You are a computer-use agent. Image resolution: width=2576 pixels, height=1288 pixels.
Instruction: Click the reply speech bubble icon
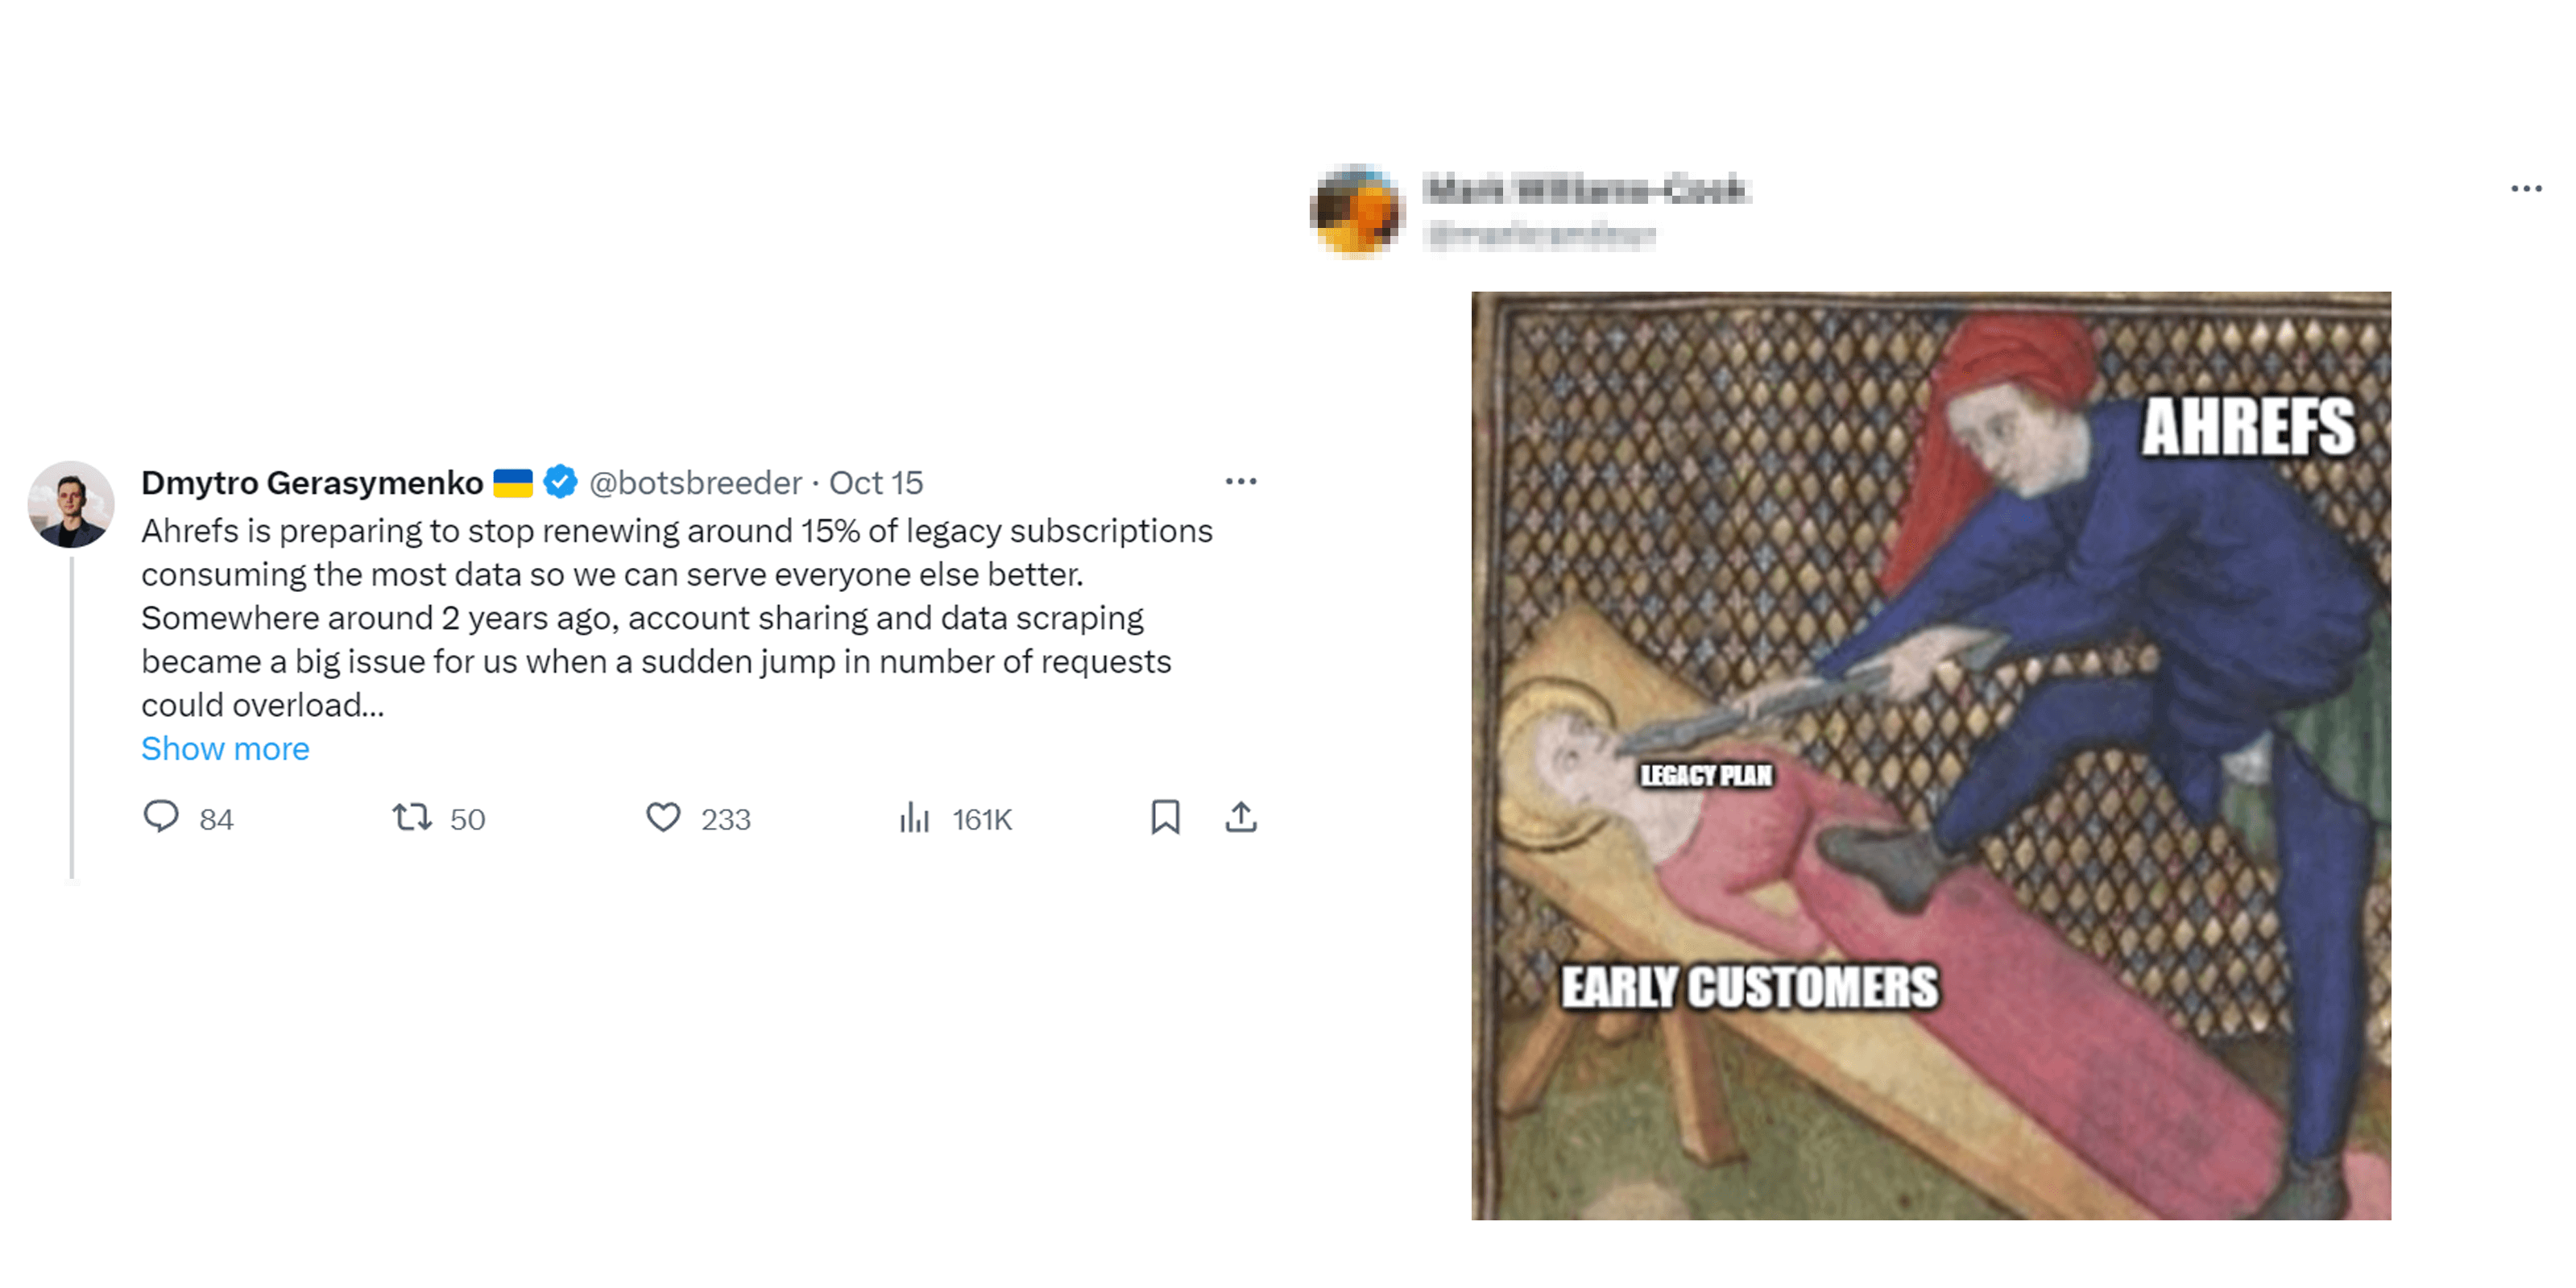pyautogui.click(x=161, y=817)
